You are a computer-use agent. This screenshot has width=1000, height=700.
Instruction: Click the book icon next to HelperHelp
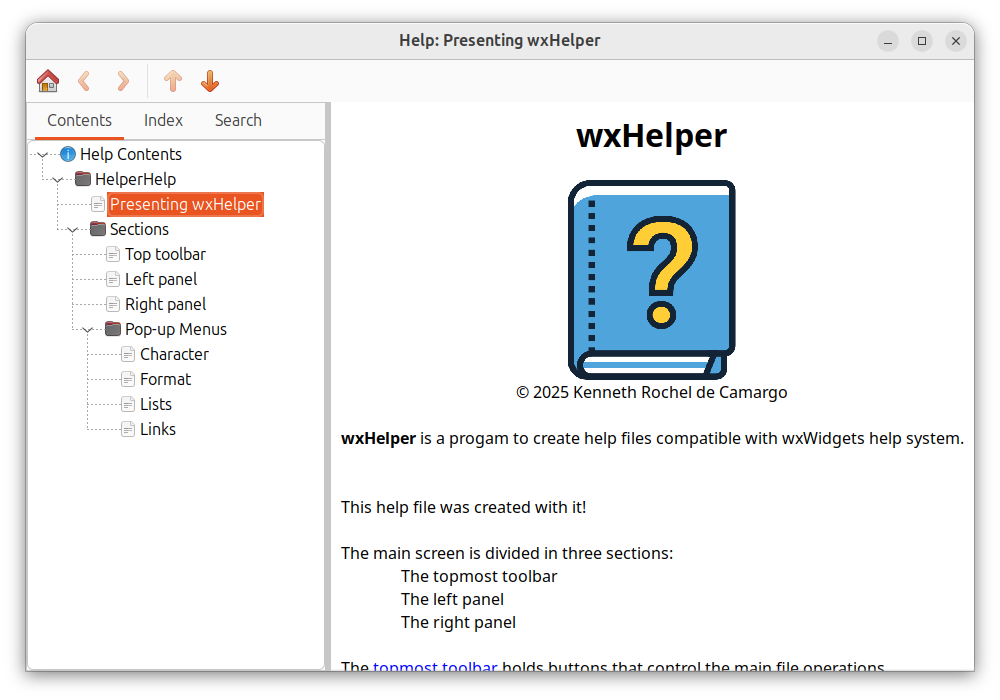[x=83, y=179]
